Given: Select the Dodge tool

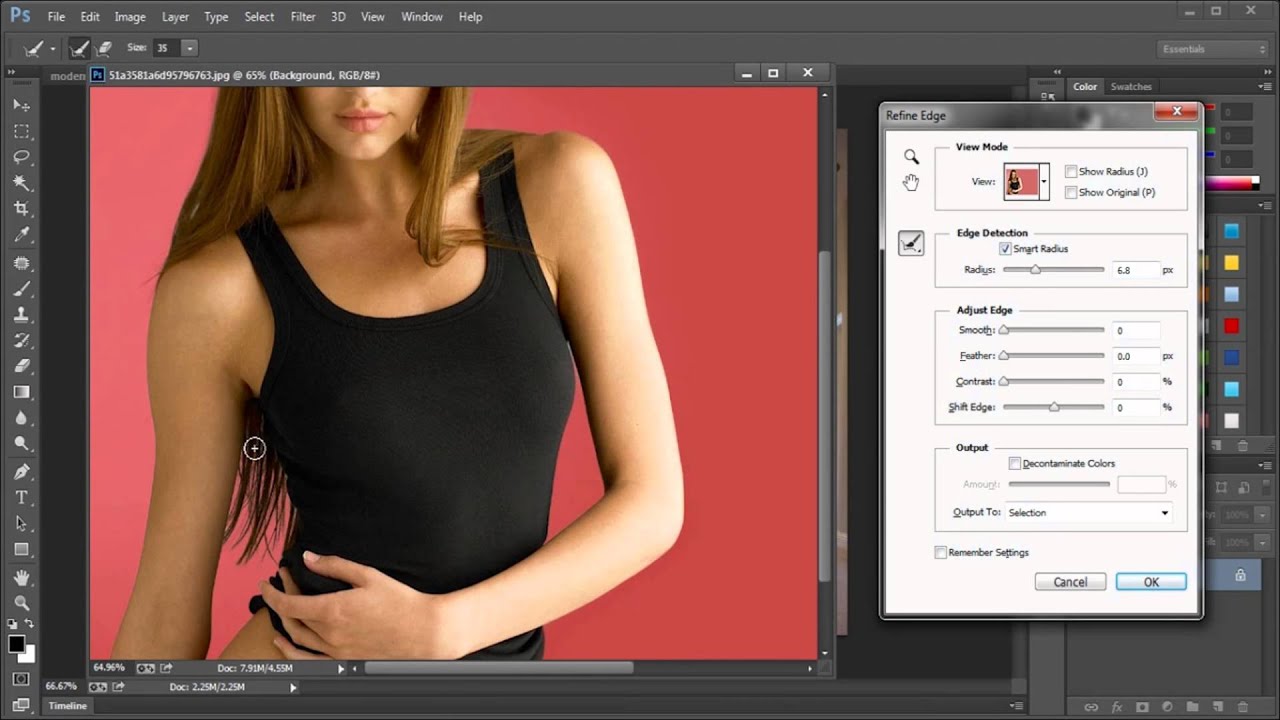Looking at the screenshot, I should pyautogui.click(x=21, y=445).
